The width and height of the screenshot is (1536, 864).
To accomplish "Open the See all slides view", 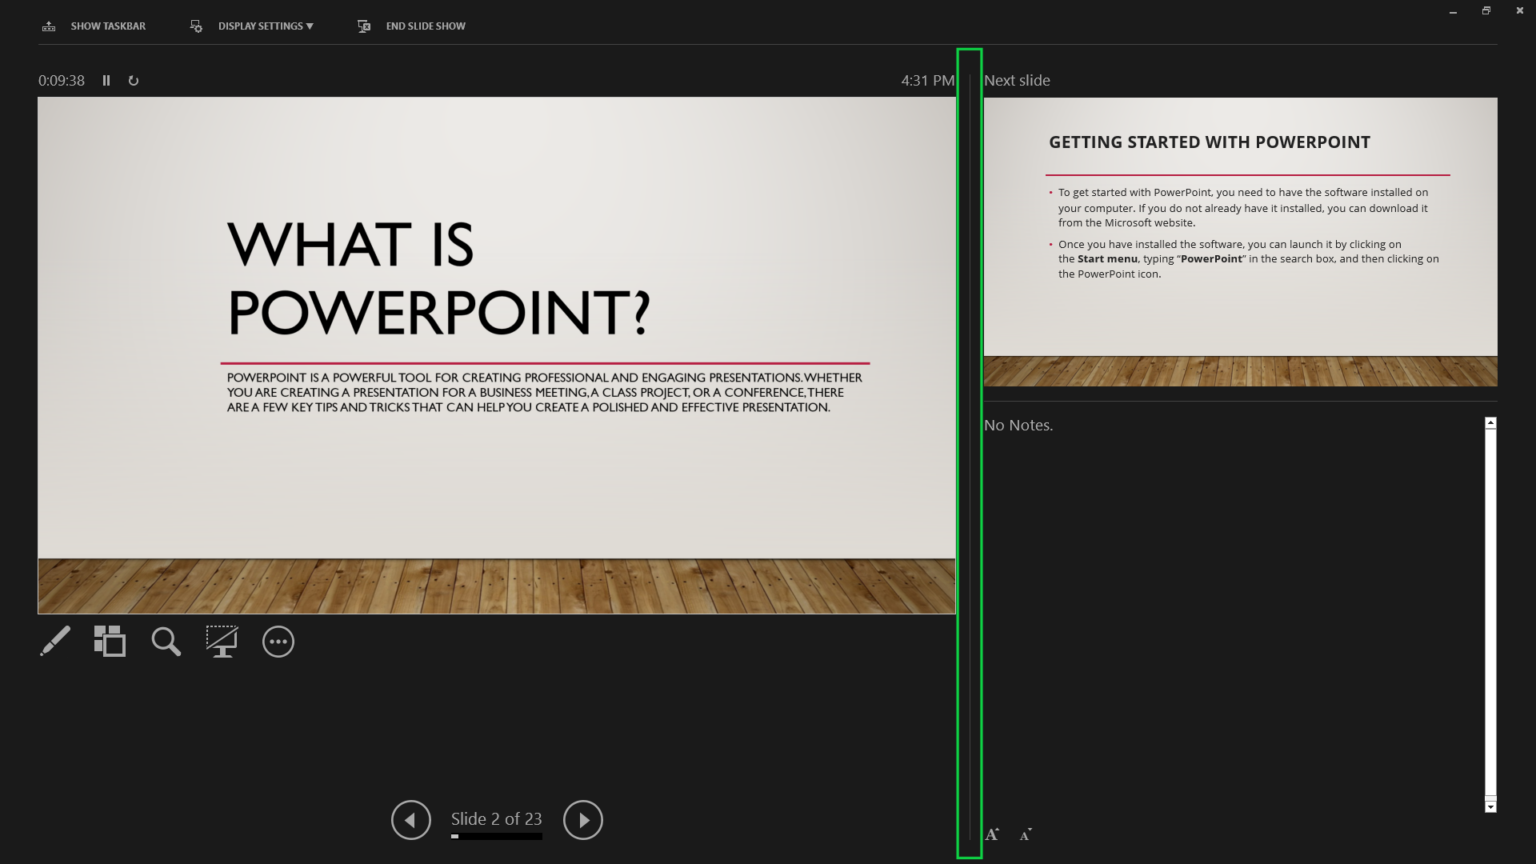I will [109, 641].
